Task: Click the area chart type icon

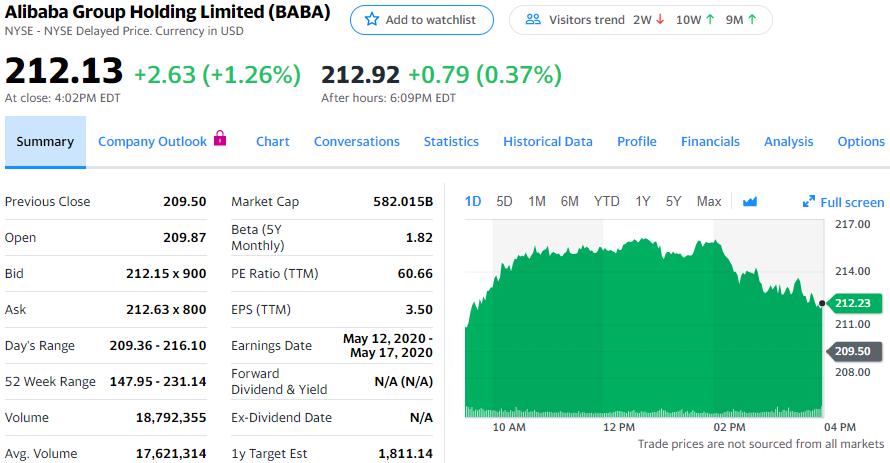Action: tap(750, 202)
